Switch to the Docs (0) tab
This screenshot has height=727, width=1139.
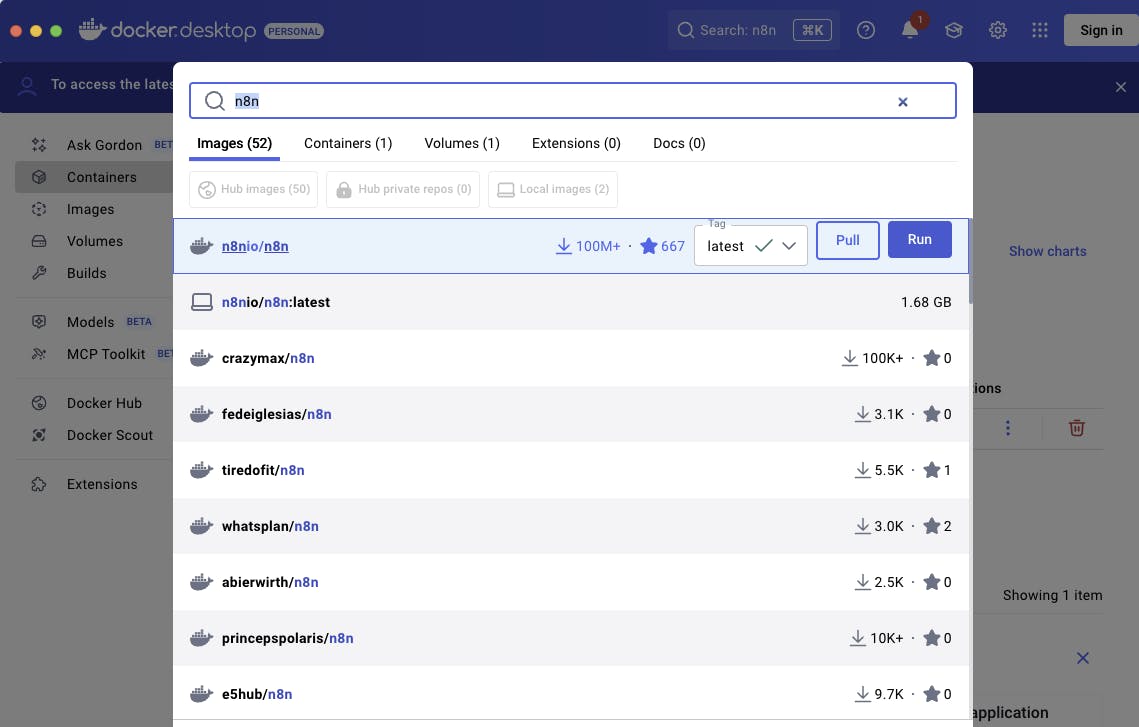[x=679, y=143]
